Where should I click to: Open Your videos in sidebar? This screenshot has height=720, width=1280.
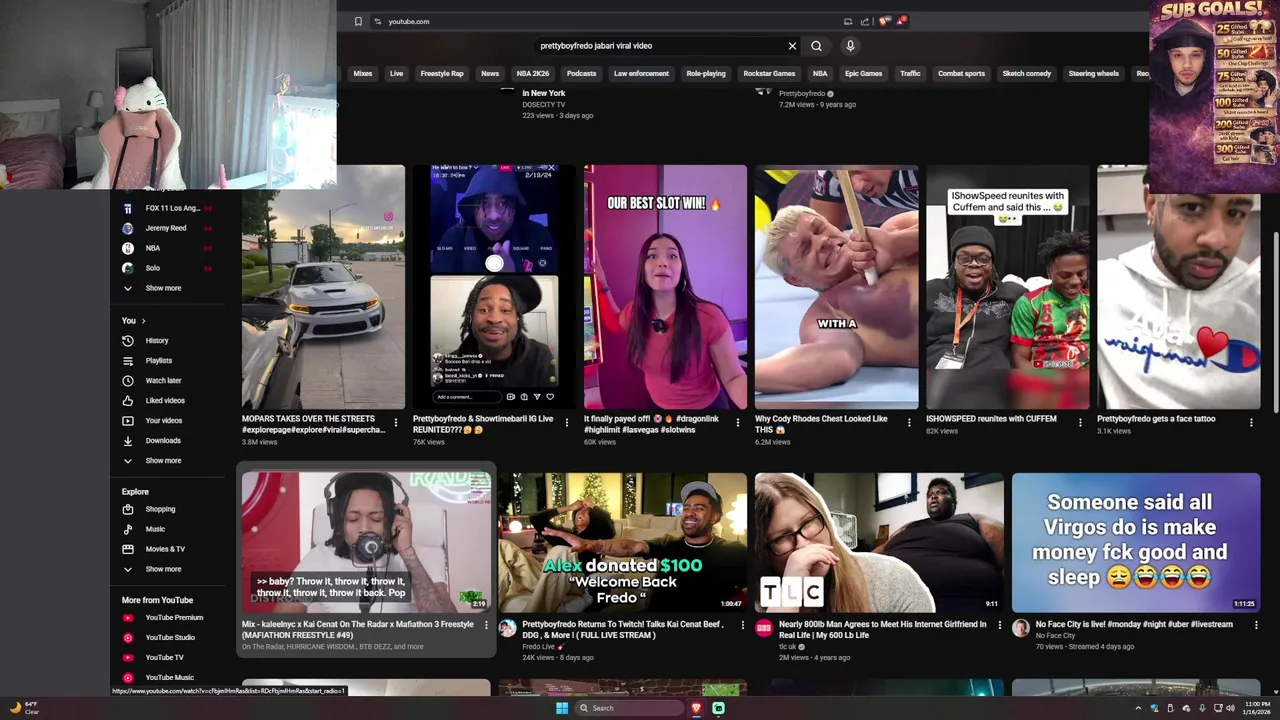click(164, 421)
